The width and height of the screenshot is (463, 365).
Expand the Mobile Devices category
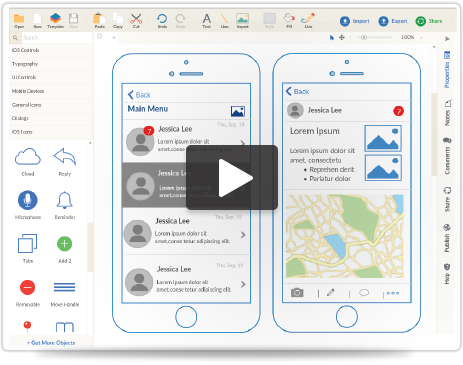pos(51,91)
